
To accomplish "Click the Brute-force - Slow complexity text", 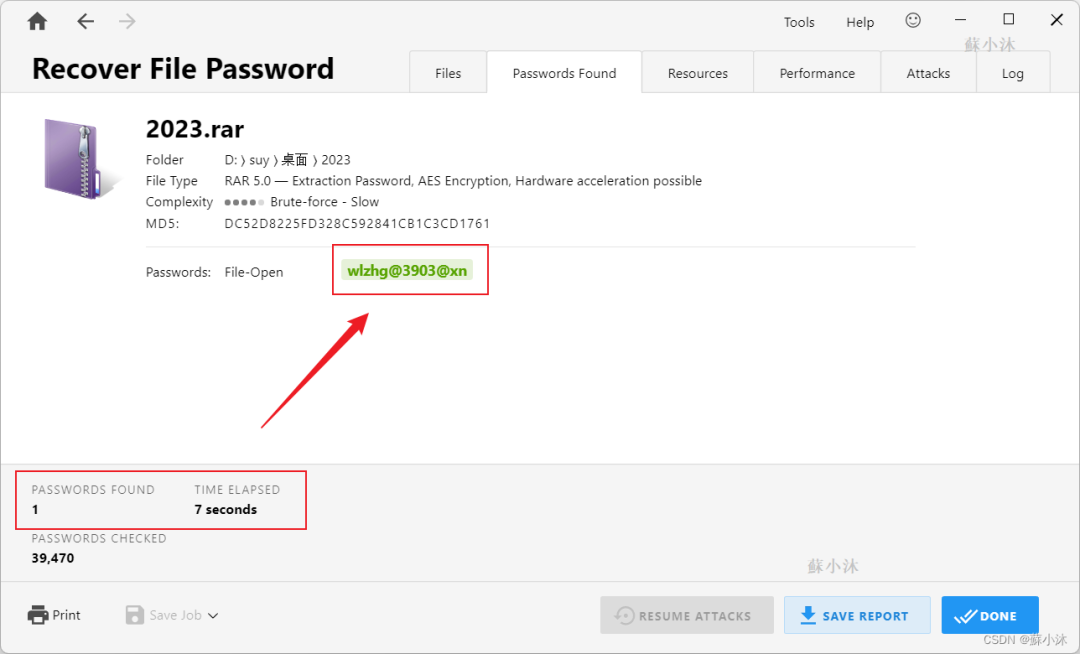I will click(324, 202).
